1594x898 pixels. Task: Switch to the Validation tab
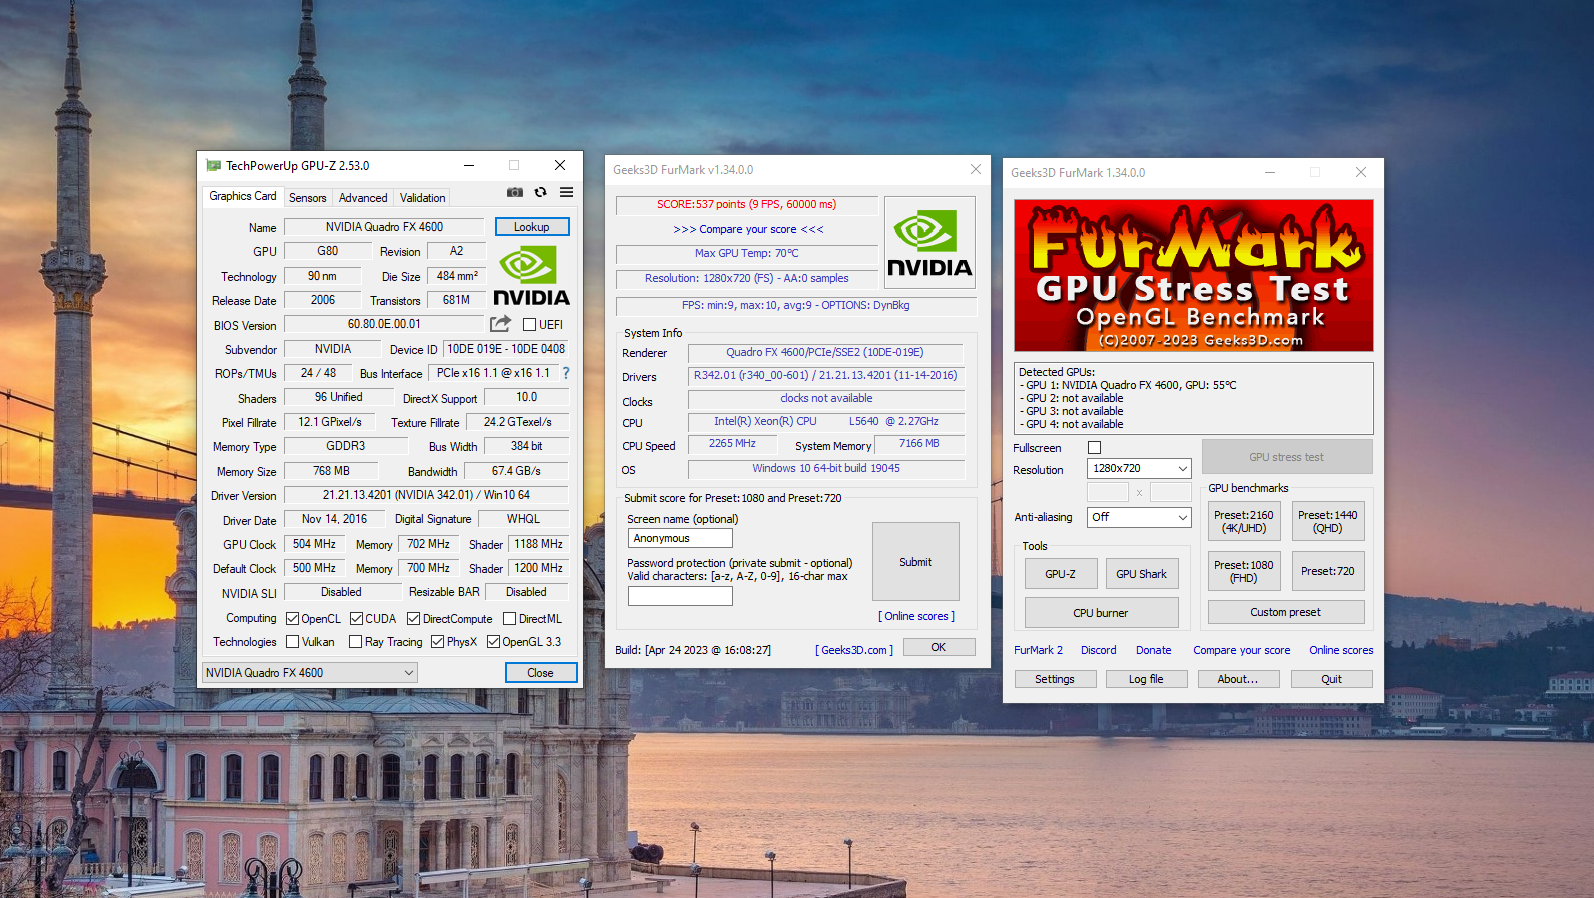click(423, 198)
